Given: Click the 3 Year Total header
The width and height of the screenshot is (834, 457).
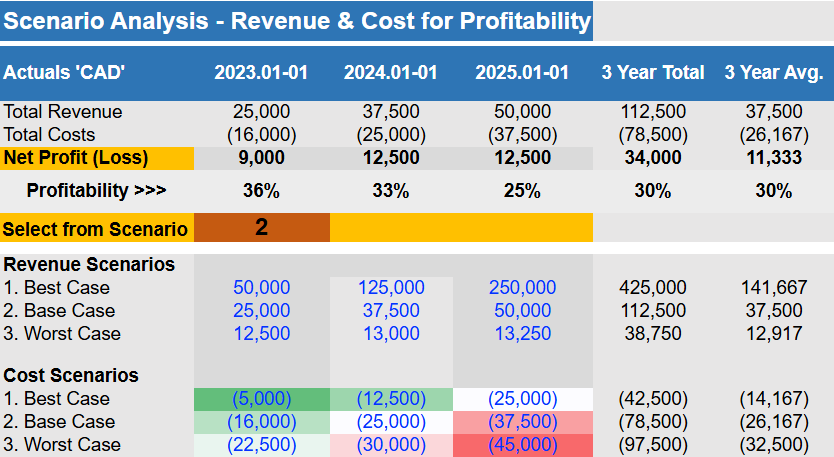Looking at the screenshot, I should 653,72.
